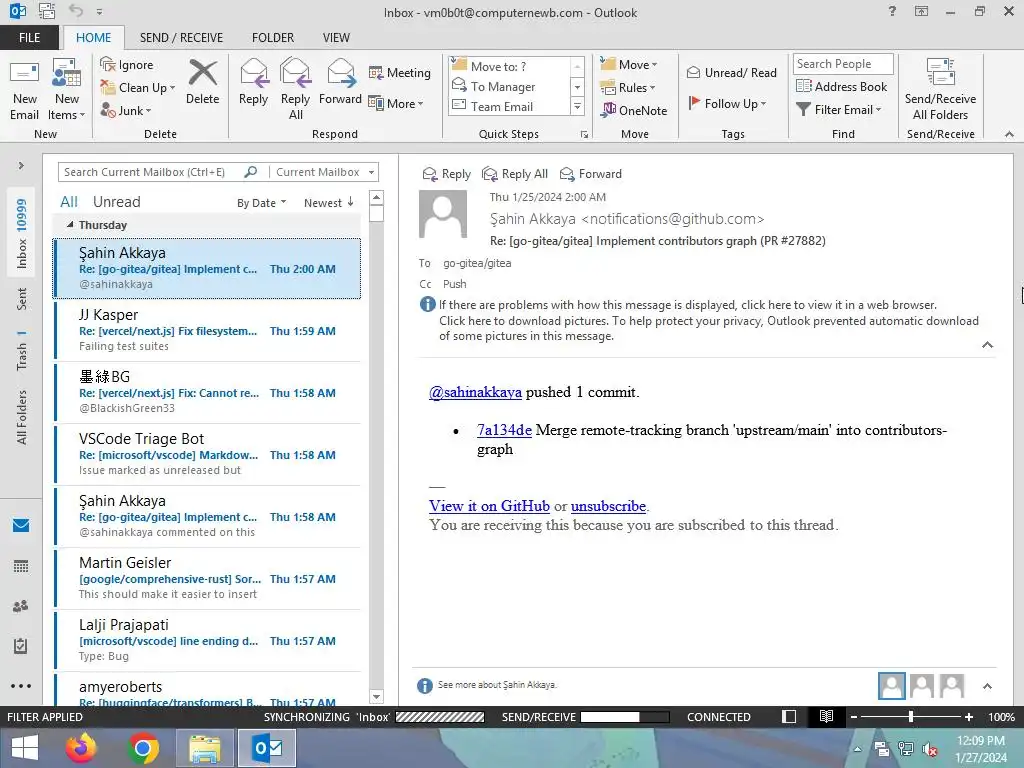
Task: Switch to the HOME tab
Action: click(93, 38)
